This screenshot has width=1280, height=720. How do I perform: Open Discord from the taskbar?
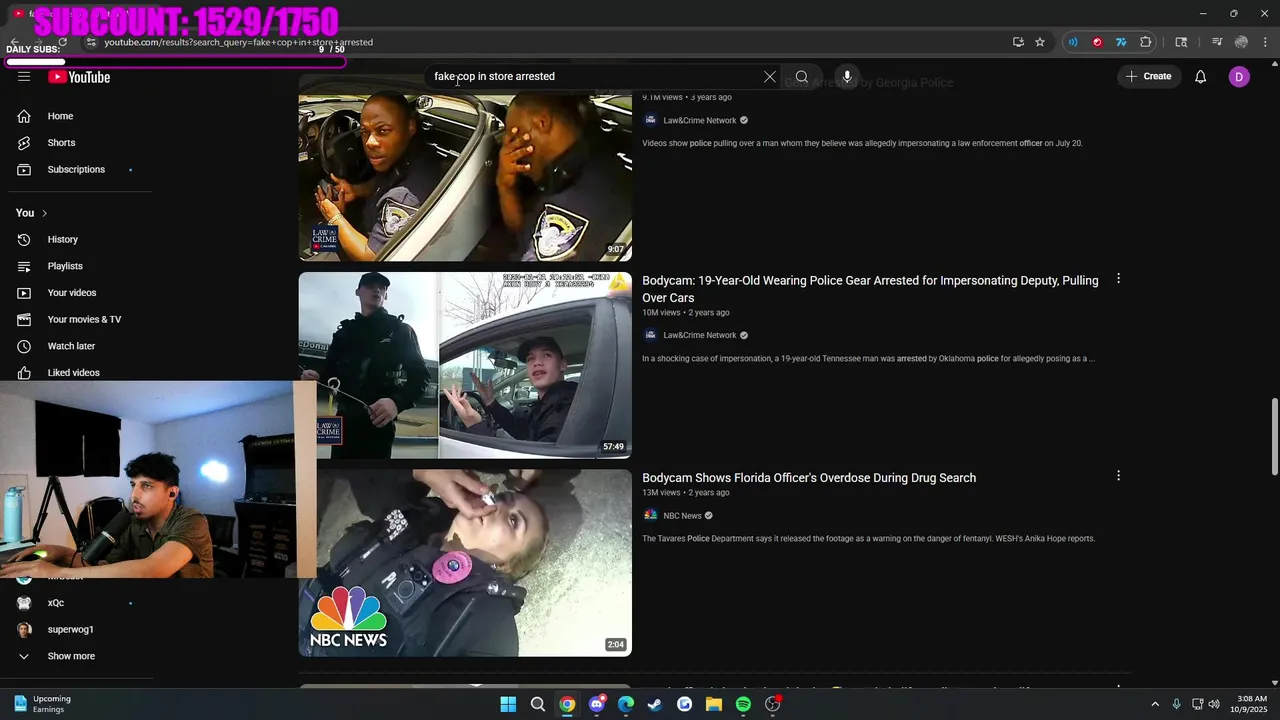pyautogui.click(x=597, y=704)
